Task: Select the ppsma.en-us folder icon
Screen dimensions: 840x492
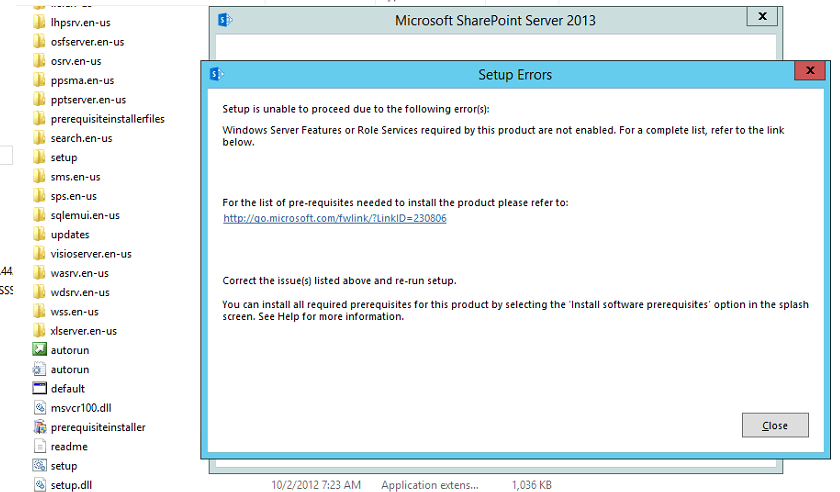Action: pyautogui.click(x=39, y=80)
